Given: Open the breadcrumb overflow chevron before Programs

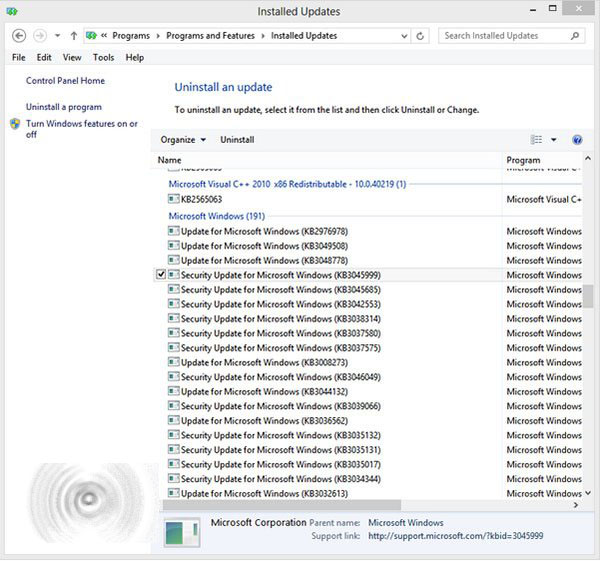Looking at the screenshot, I should (x=104, y=36).
